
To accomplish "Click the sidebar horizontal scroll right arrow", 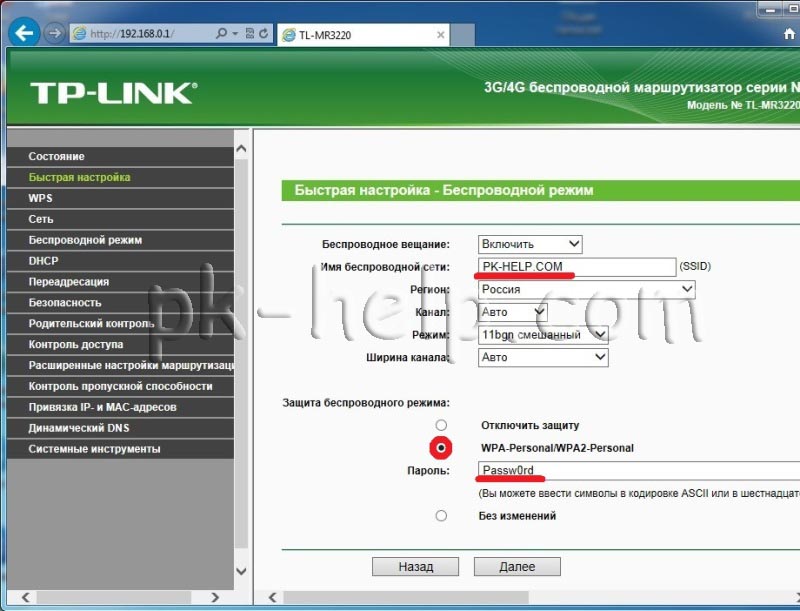I will coord(215,597).
